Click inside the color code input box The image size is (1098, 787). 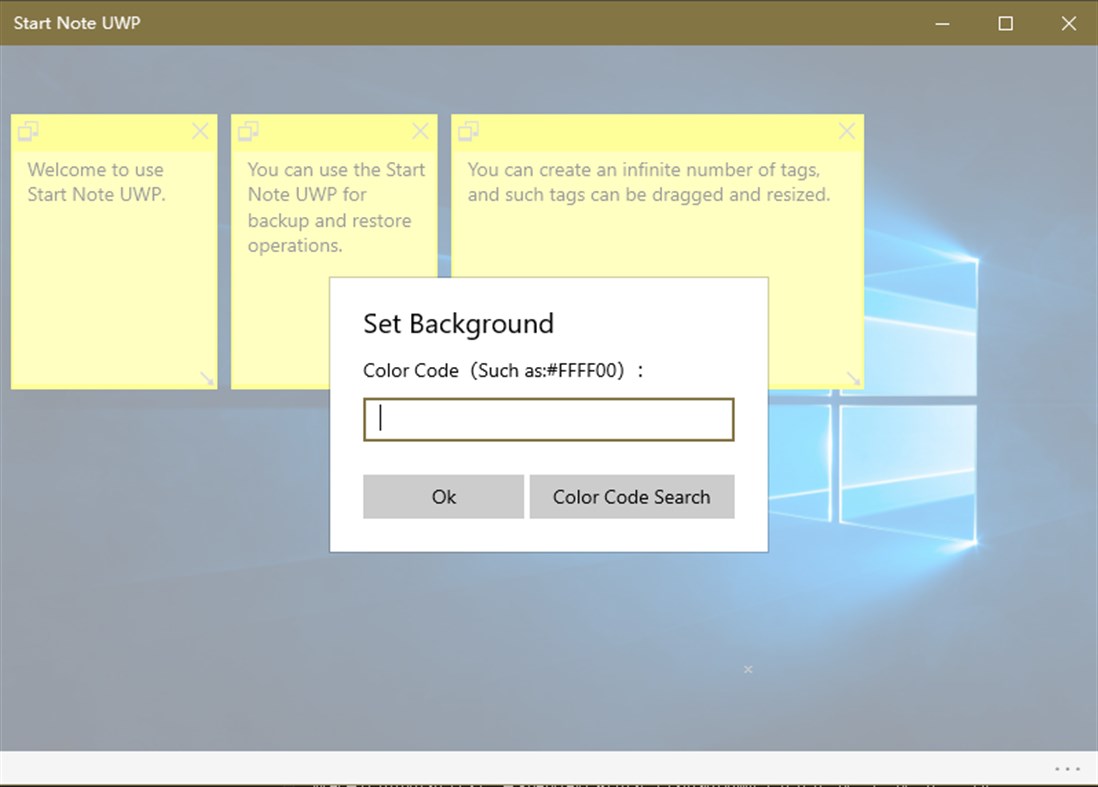tap(548, 419)
